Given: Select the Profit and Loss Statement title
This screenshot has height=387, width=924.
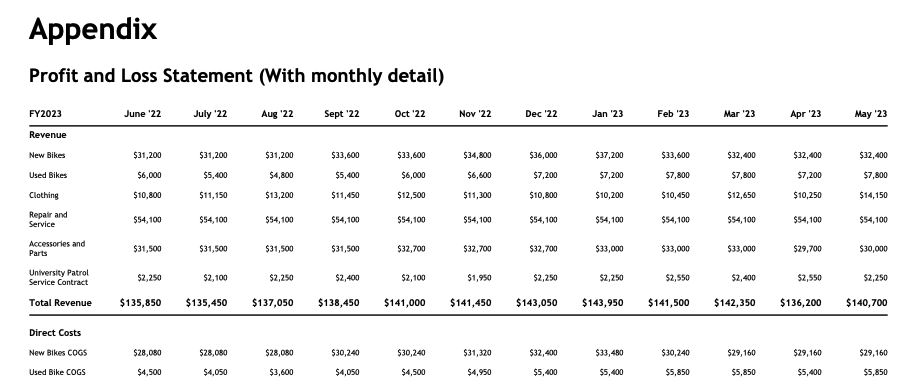Looking at the screenshot, I should 236,76.
